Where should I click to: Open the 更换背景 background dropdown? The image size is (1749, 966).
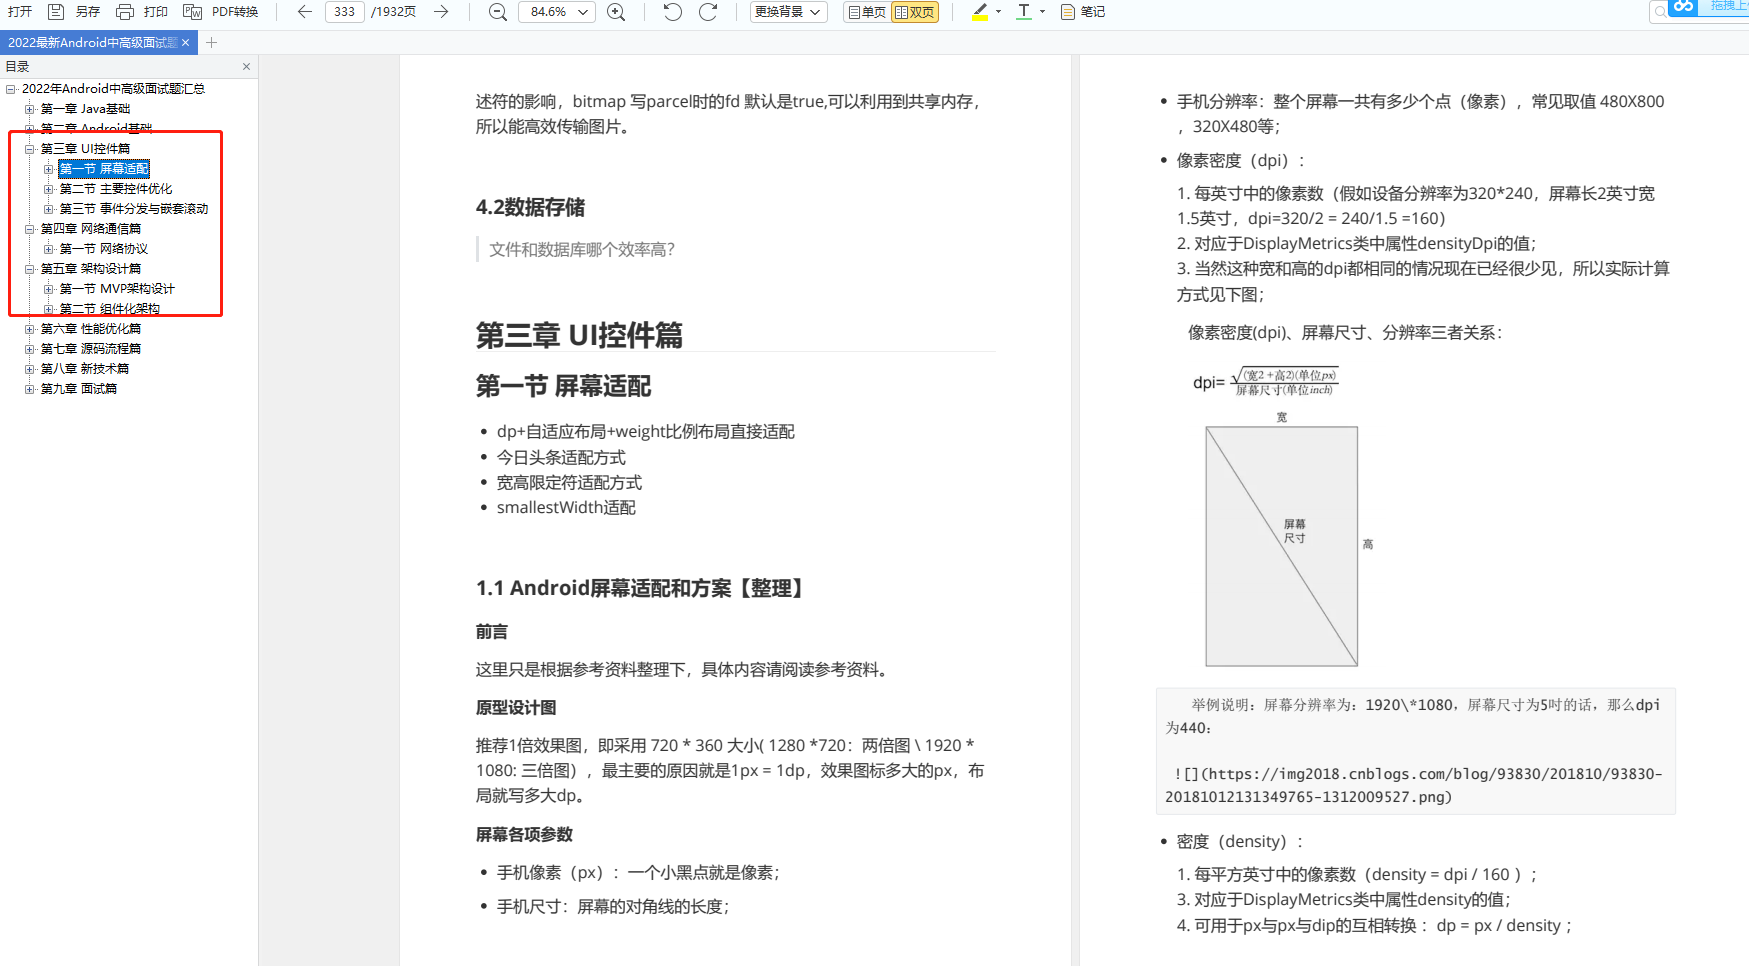pyautogui.click(x=788, y=12)
